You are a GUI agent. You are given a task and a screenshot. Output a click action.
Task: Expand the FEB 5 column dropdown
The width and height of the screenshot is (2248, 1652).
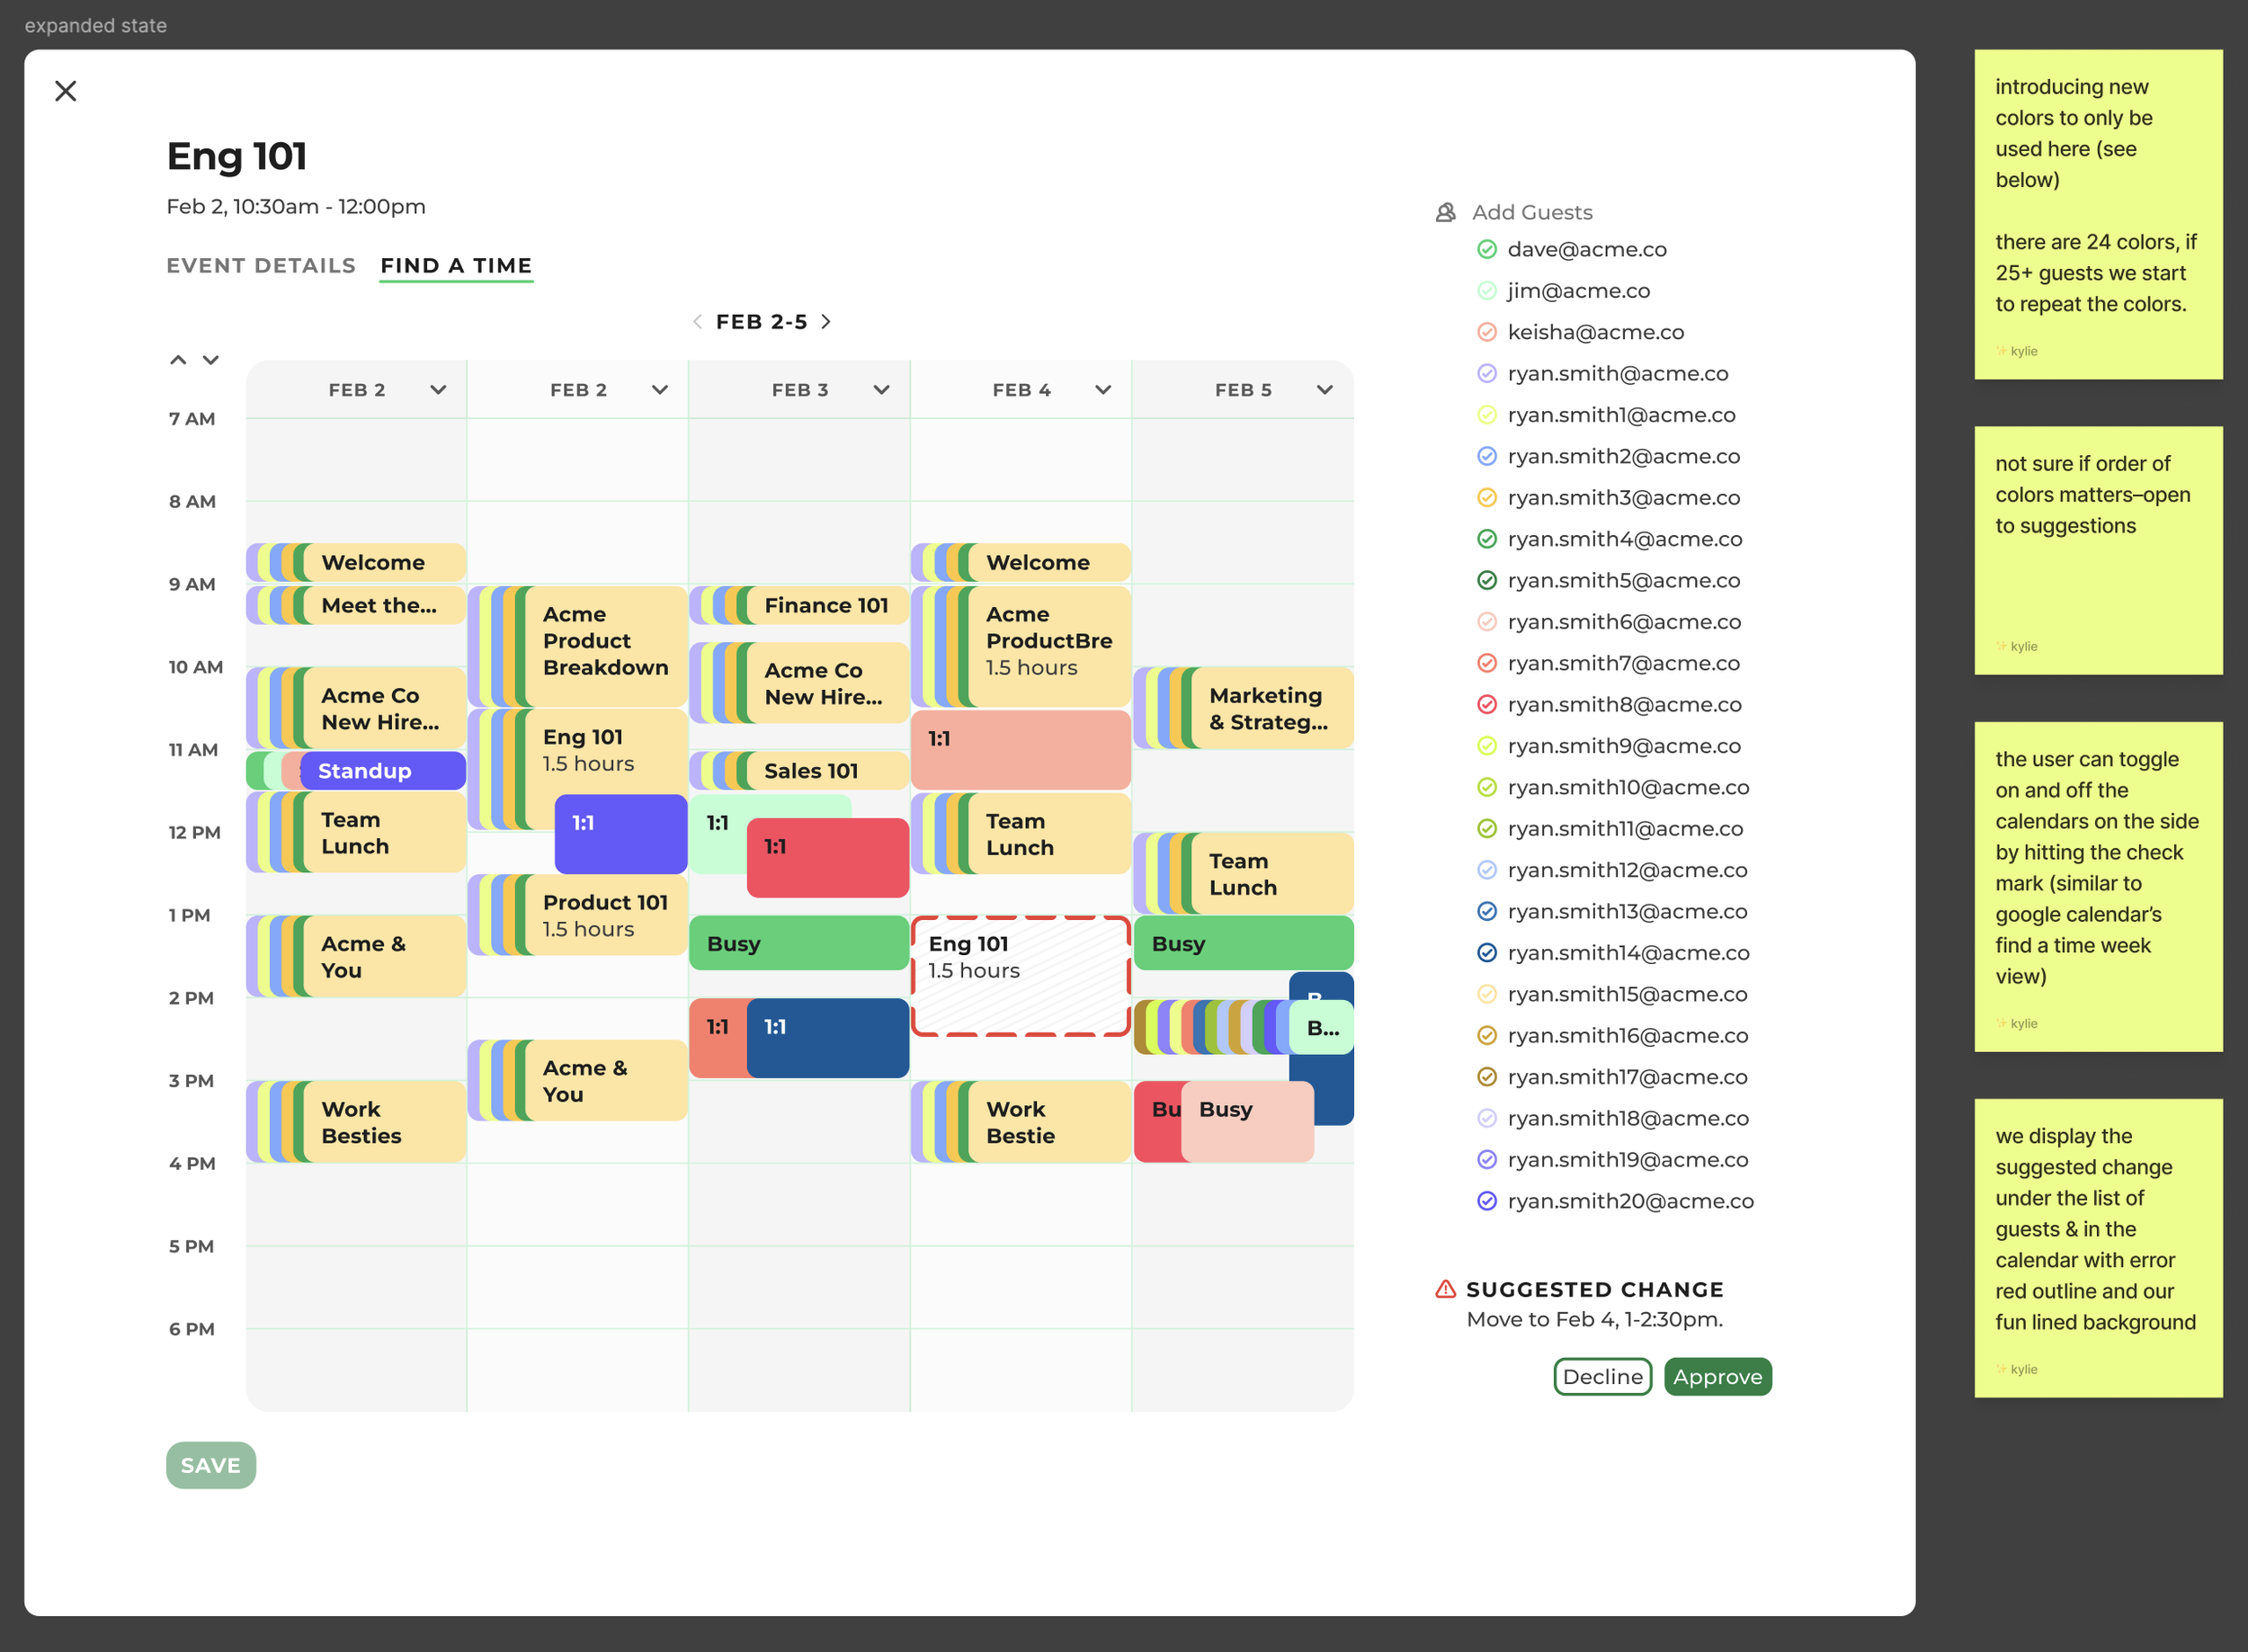pos(1324,390)
